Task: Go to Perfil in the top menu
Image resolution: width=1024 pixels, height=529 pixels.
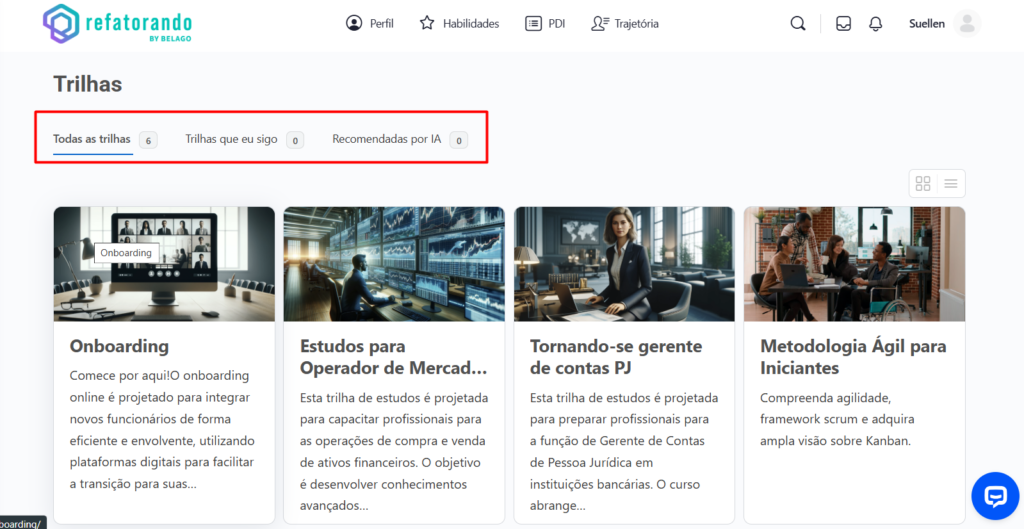Action: click(x=370, y=24)
